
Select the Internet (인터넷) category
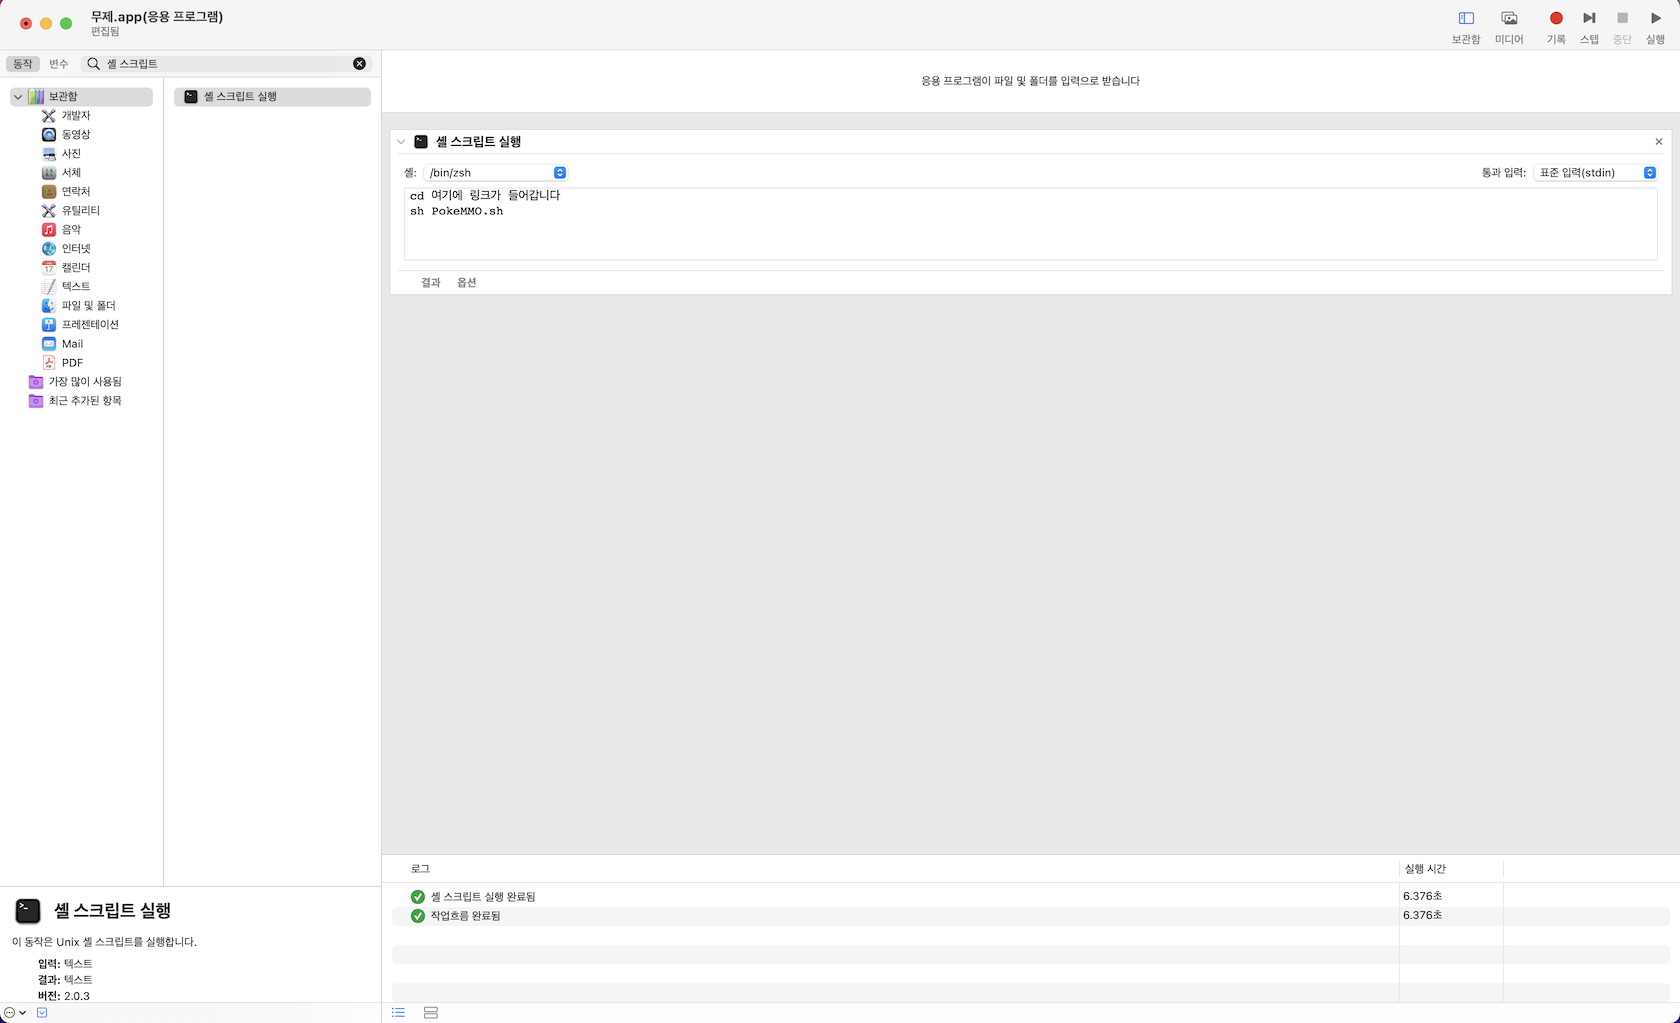point(76,249)
